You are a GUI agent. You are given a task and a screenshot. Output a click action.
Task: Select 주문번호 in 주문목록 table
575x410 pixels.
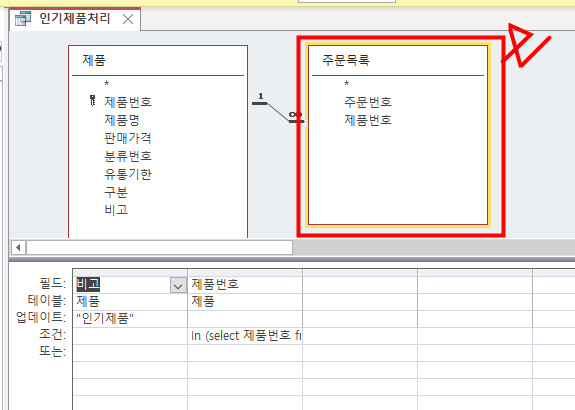[x=368, y=102]
